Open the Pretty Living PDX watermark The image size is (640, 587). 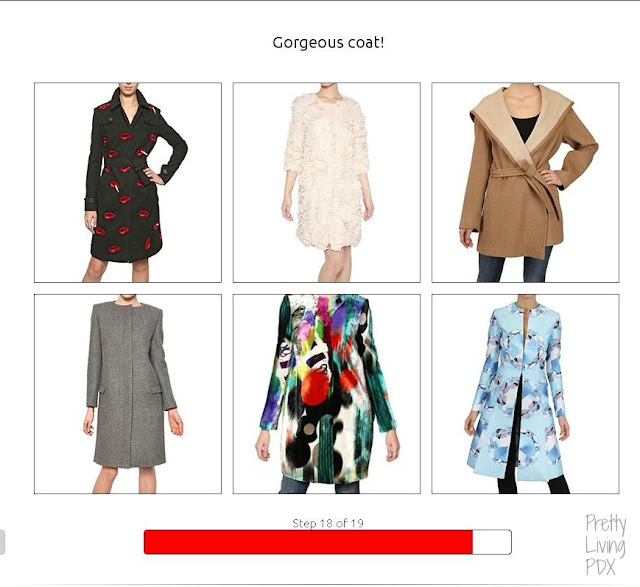(605, 545)
